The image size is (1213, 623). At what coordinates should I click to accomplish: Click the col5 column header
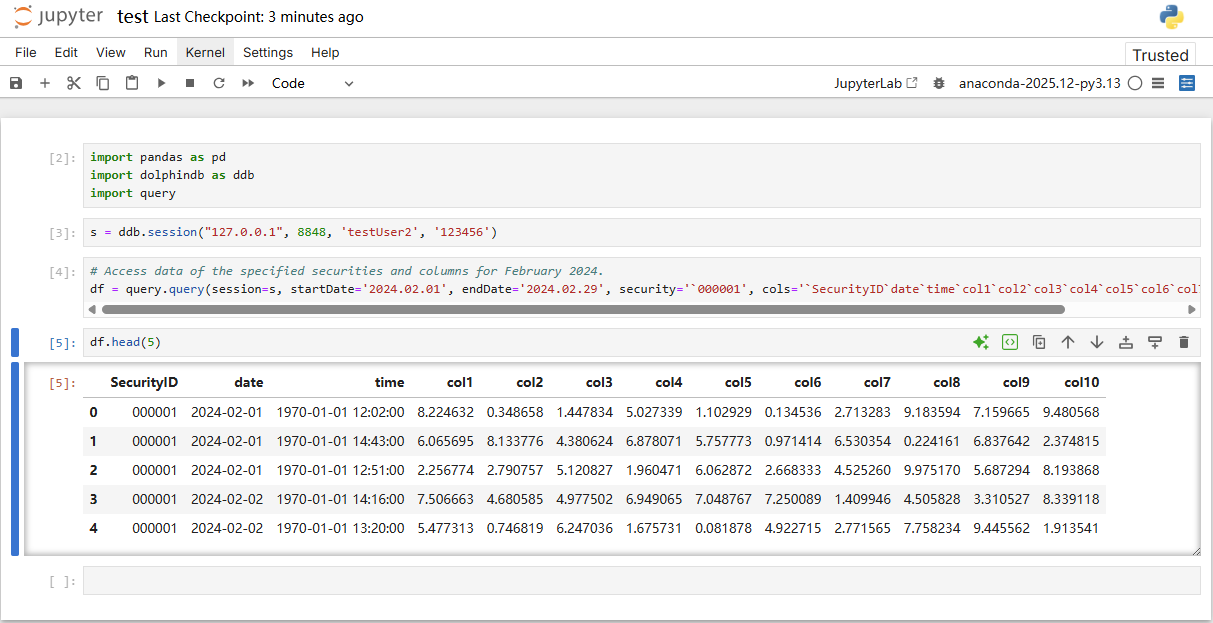click(738, 382)
